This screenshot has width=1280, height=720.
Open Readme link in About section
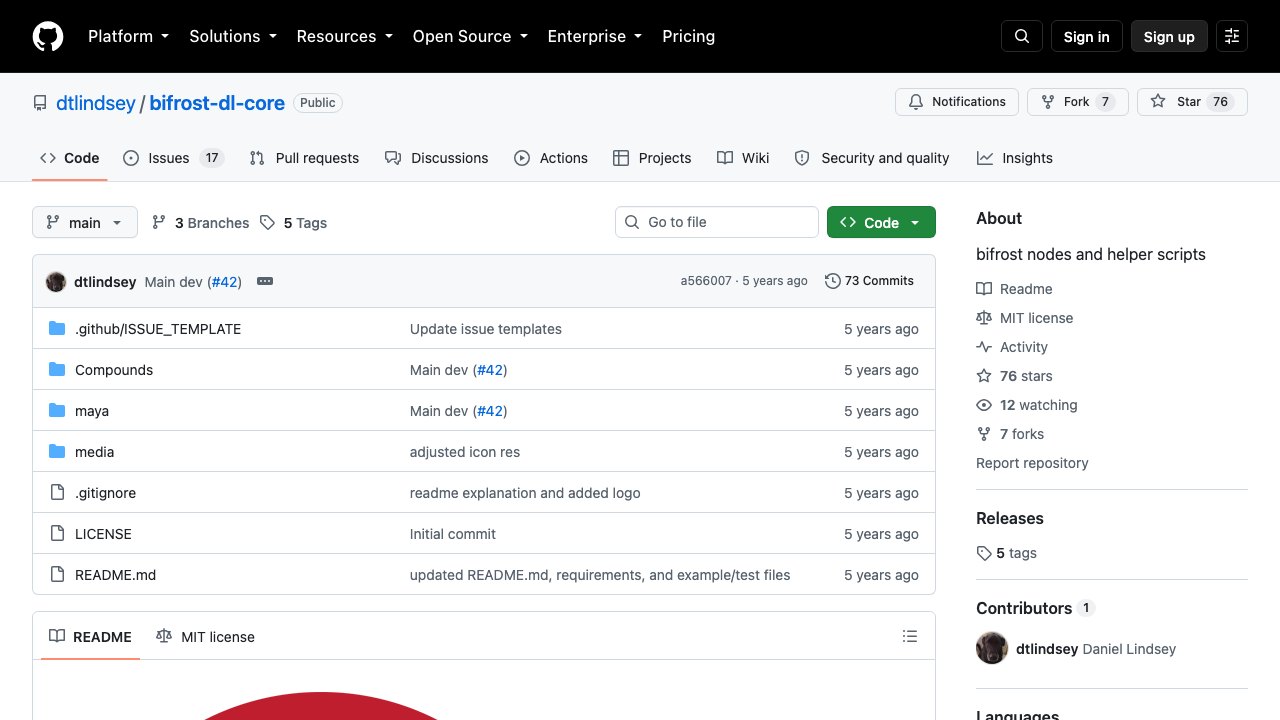1014,289
